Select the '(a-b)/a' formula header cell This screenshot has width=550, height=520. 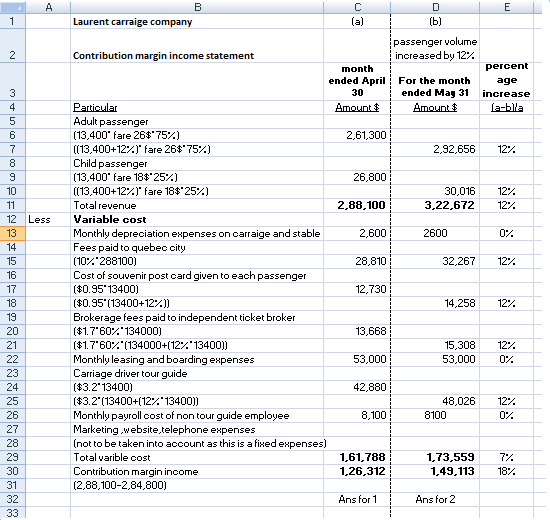point(507,107)
